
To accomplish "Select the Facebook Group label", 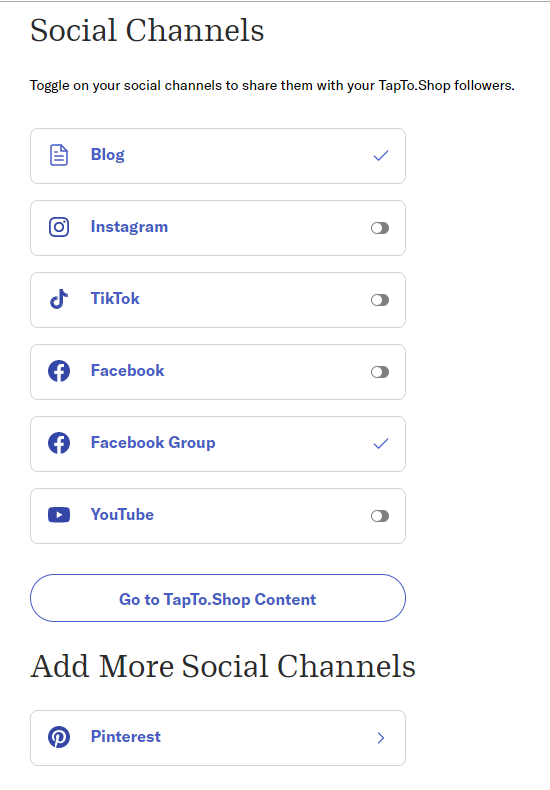I will click(153, 442).
